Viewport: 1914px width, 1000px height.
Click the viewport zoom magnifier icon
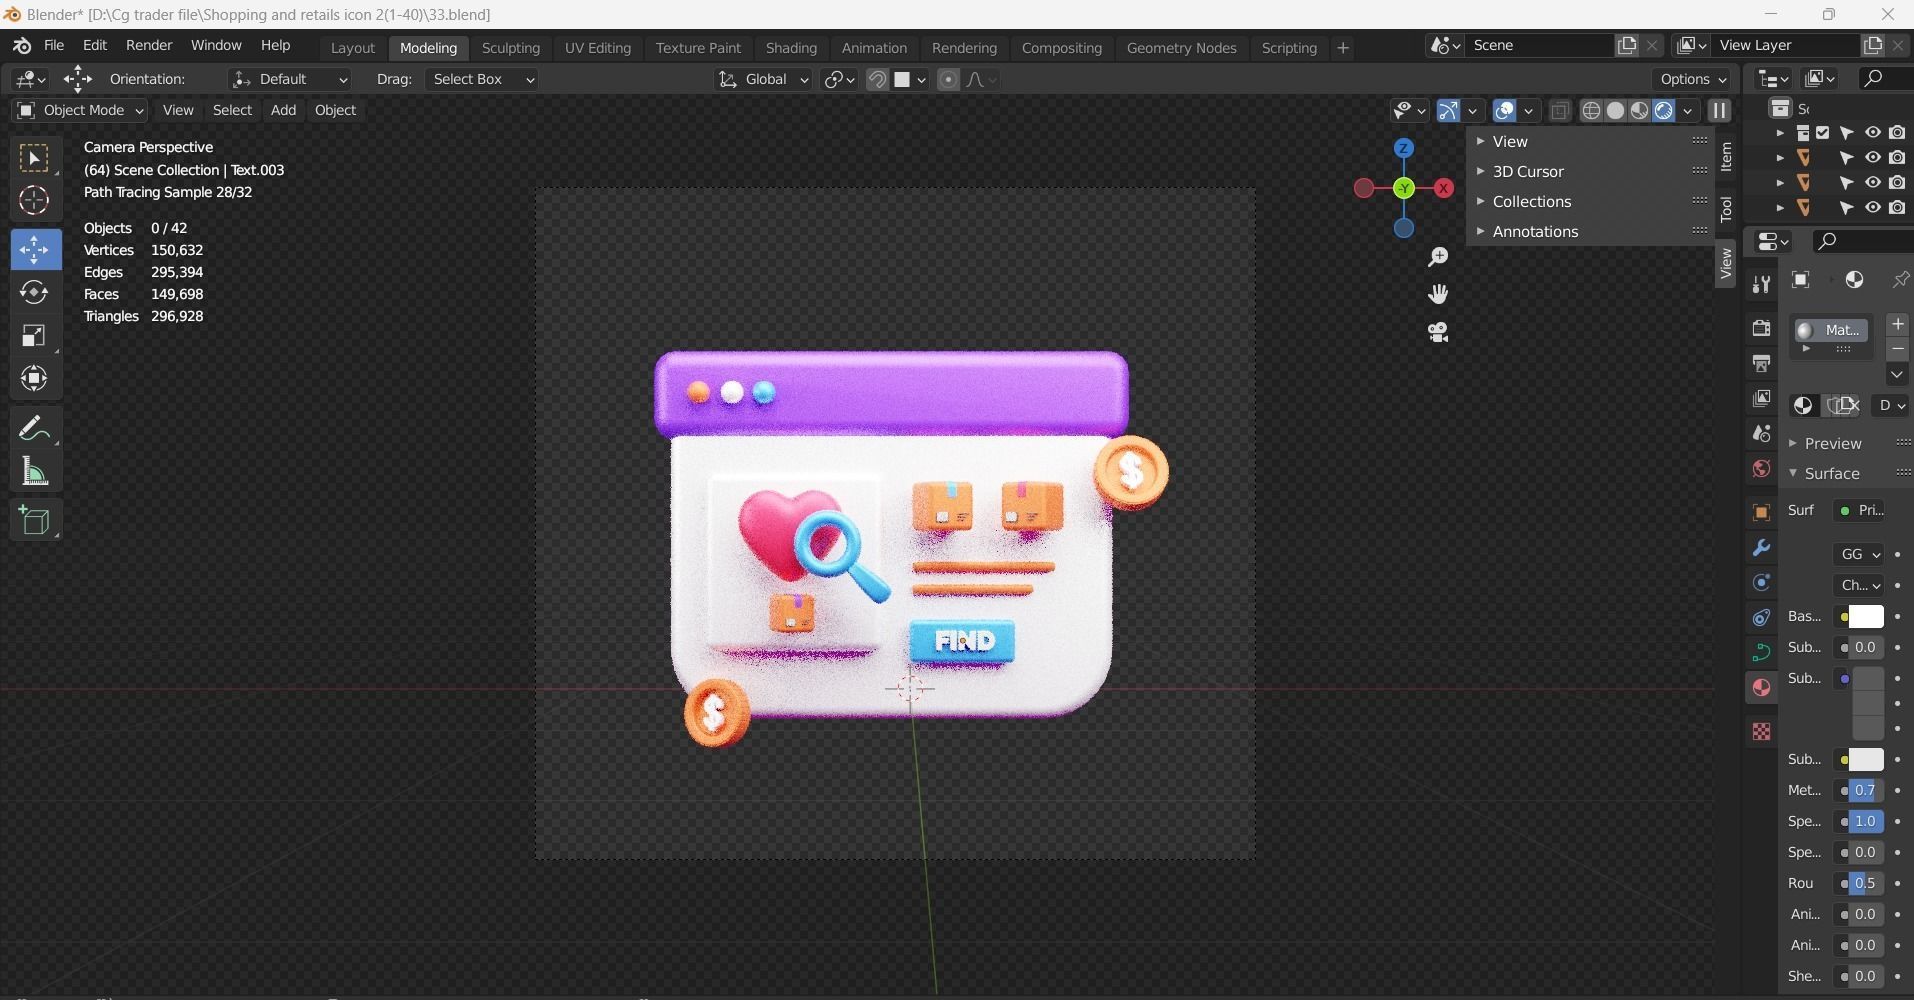click(x=1438, y=258)
